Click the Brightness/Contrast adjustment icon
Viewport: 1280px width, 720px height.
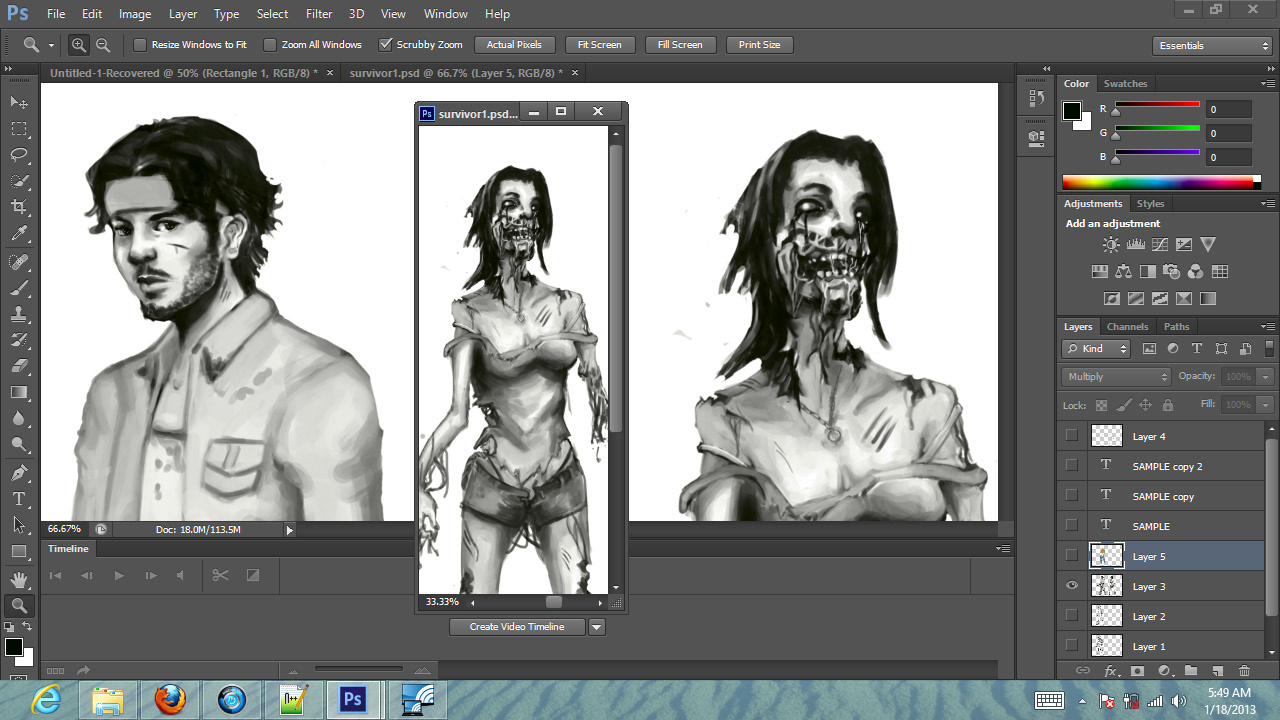[1111, 245]
